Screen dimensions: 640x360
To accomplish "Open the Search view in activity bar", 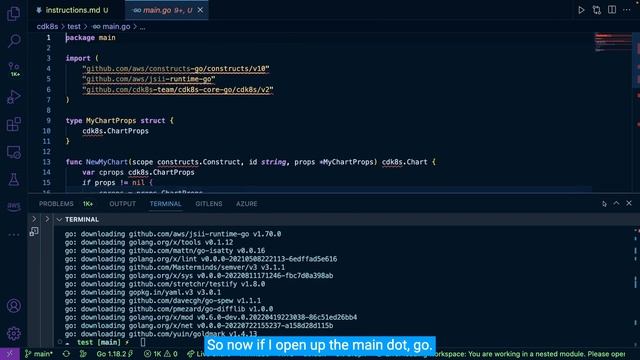I will pos(13,40).
